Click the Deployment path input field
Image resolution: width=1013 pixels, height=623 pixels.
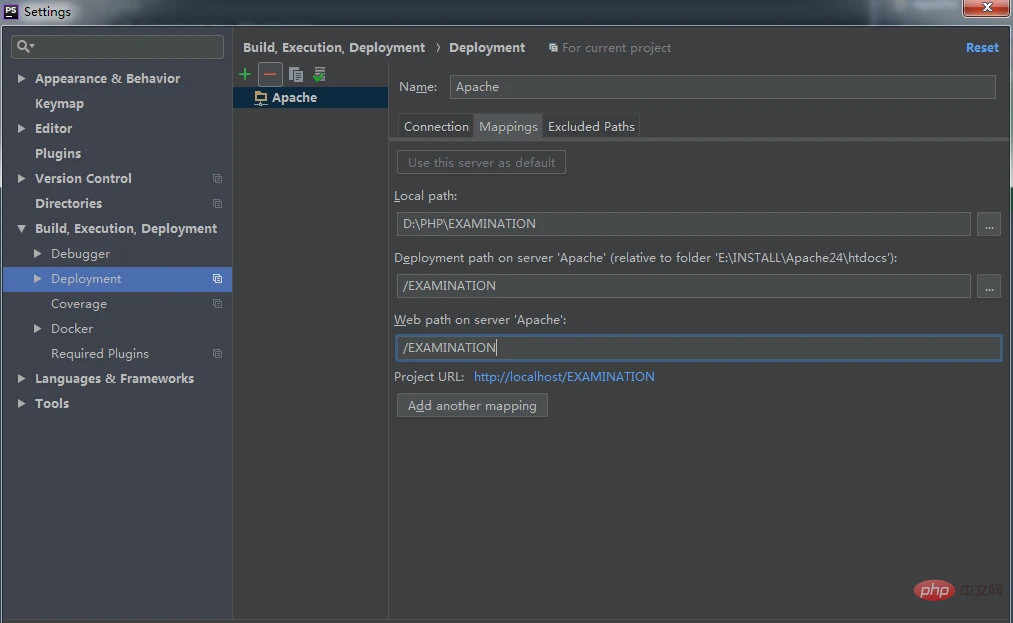(x=684, y=286)
